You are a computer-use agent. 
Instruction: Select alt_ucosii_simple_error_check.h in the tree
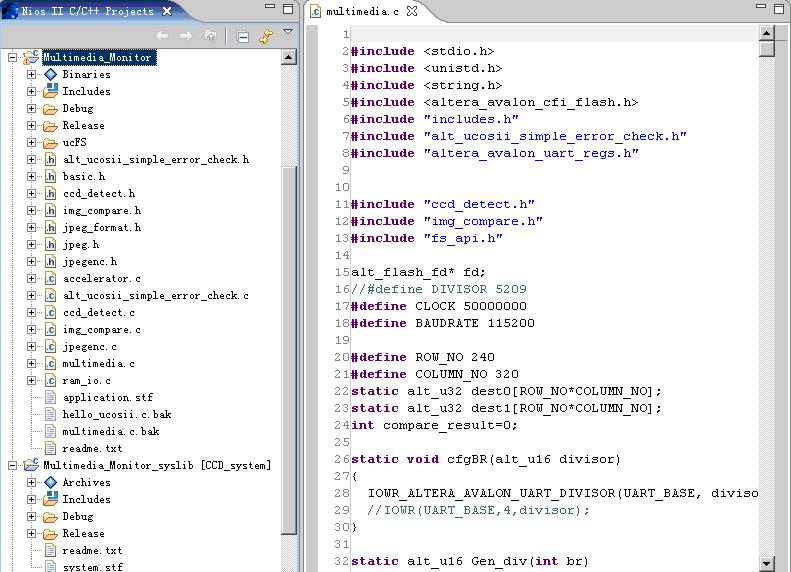point(156,160)
